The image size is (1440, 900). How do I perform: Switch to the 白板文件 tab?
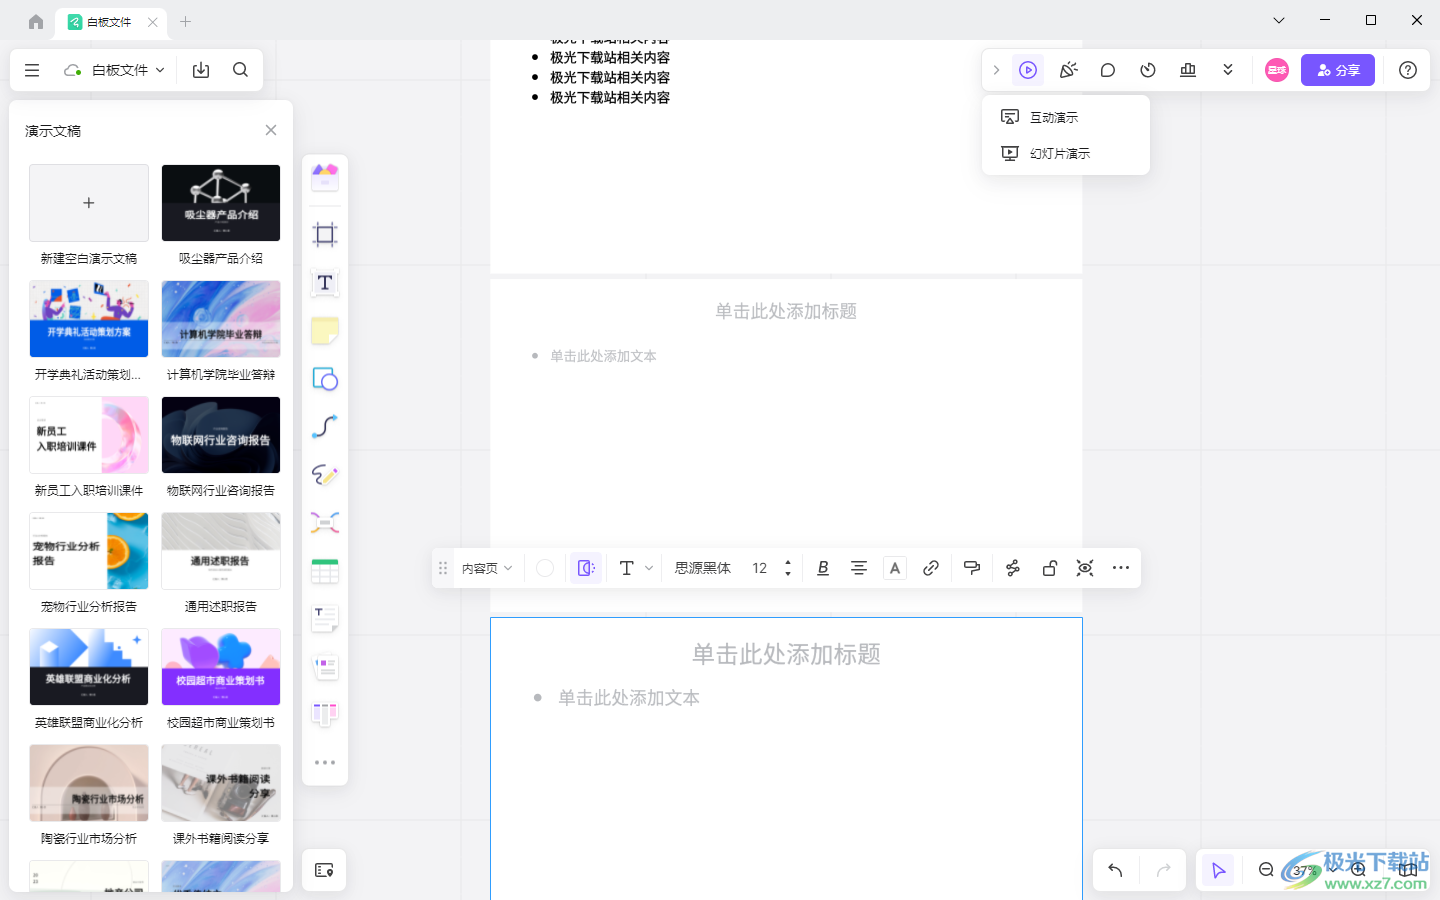[x=108, y=21]
